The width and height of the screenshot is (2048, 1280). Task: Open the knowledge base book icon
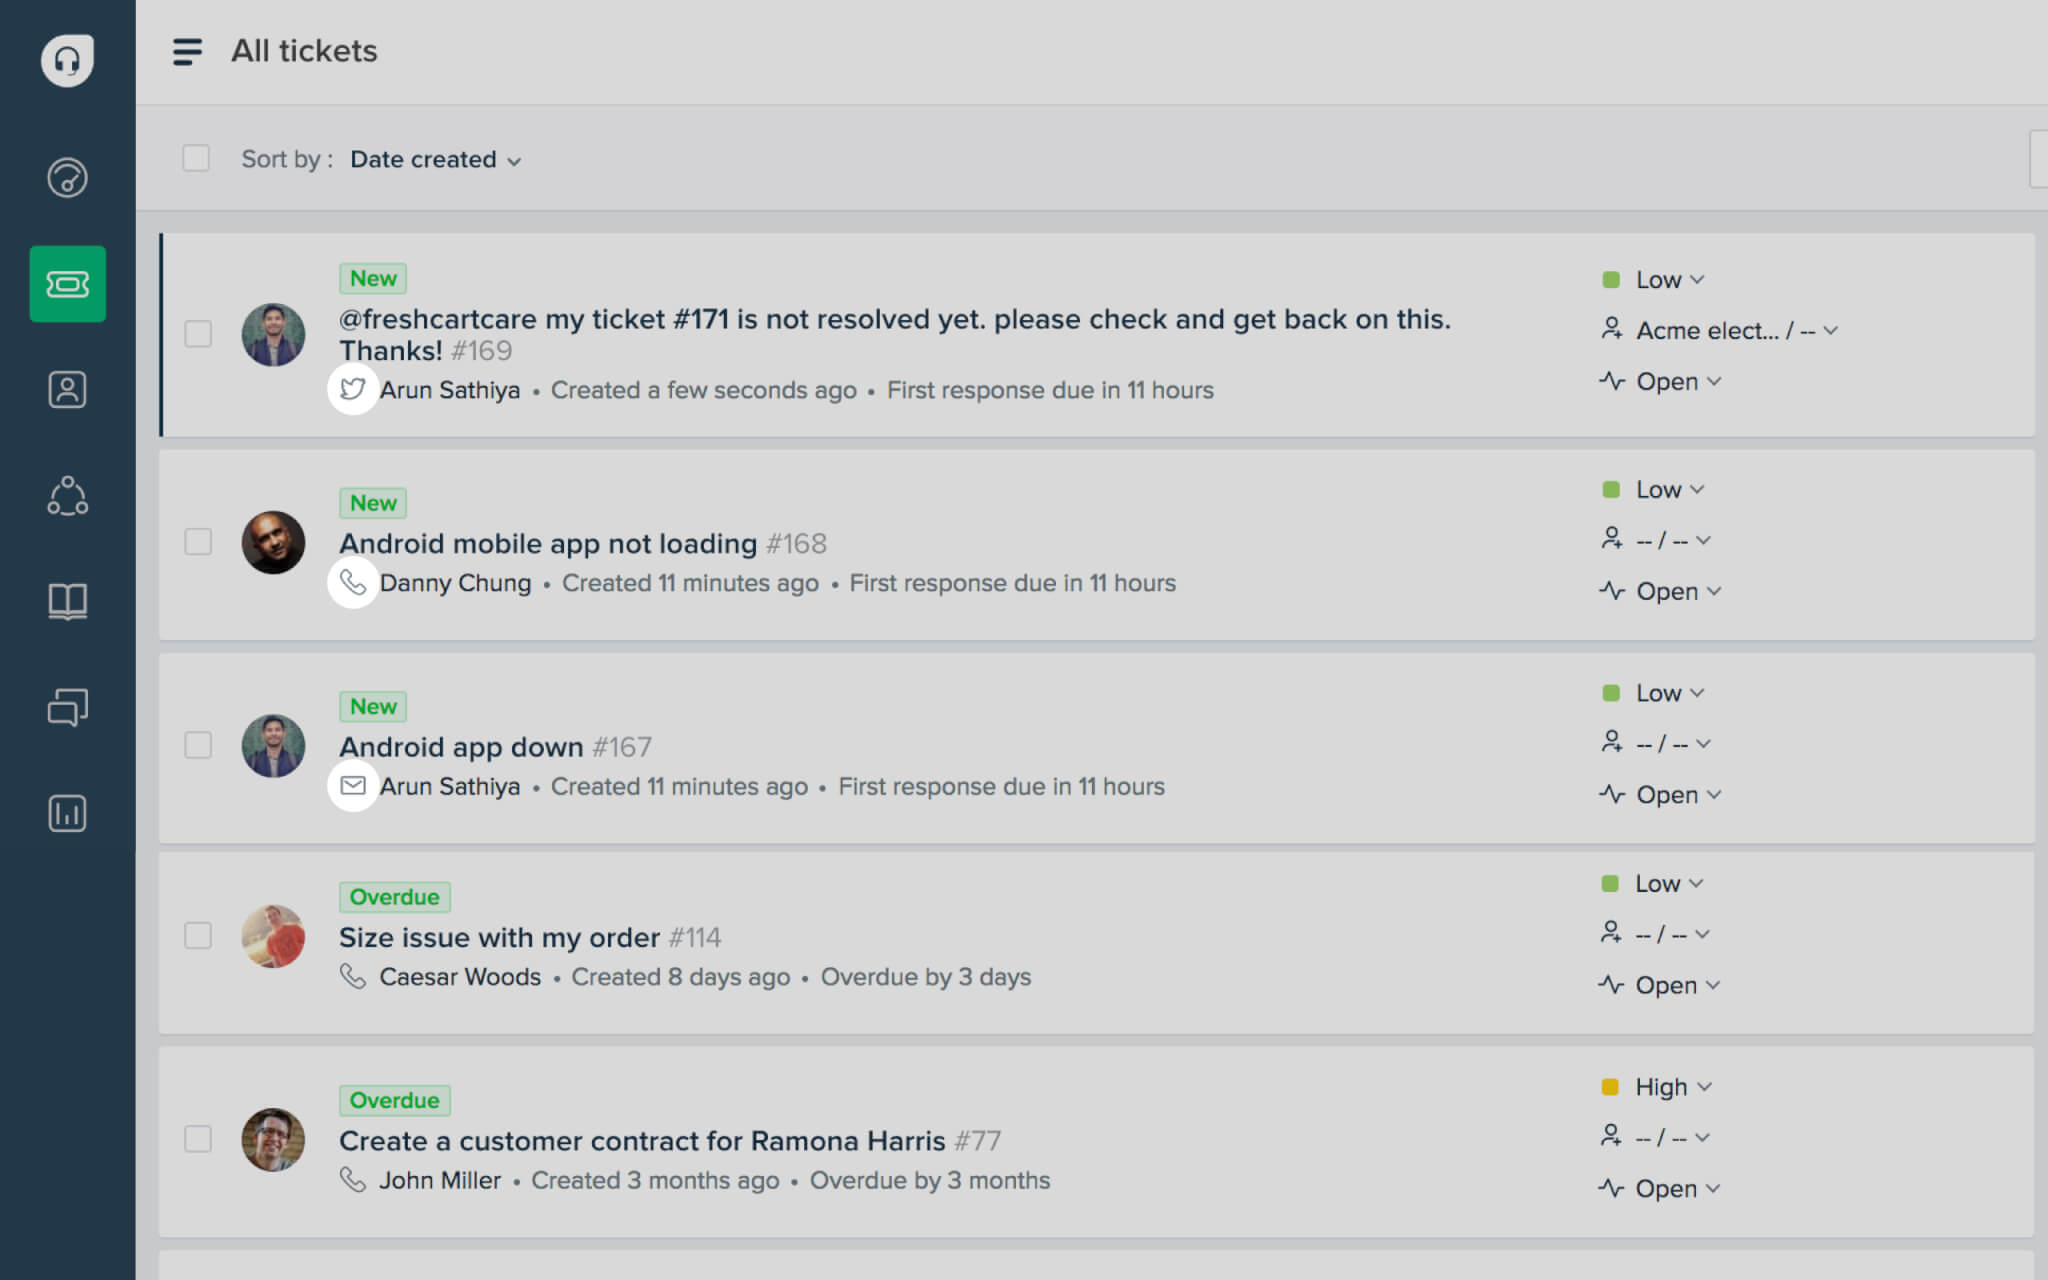coord(69,600)
